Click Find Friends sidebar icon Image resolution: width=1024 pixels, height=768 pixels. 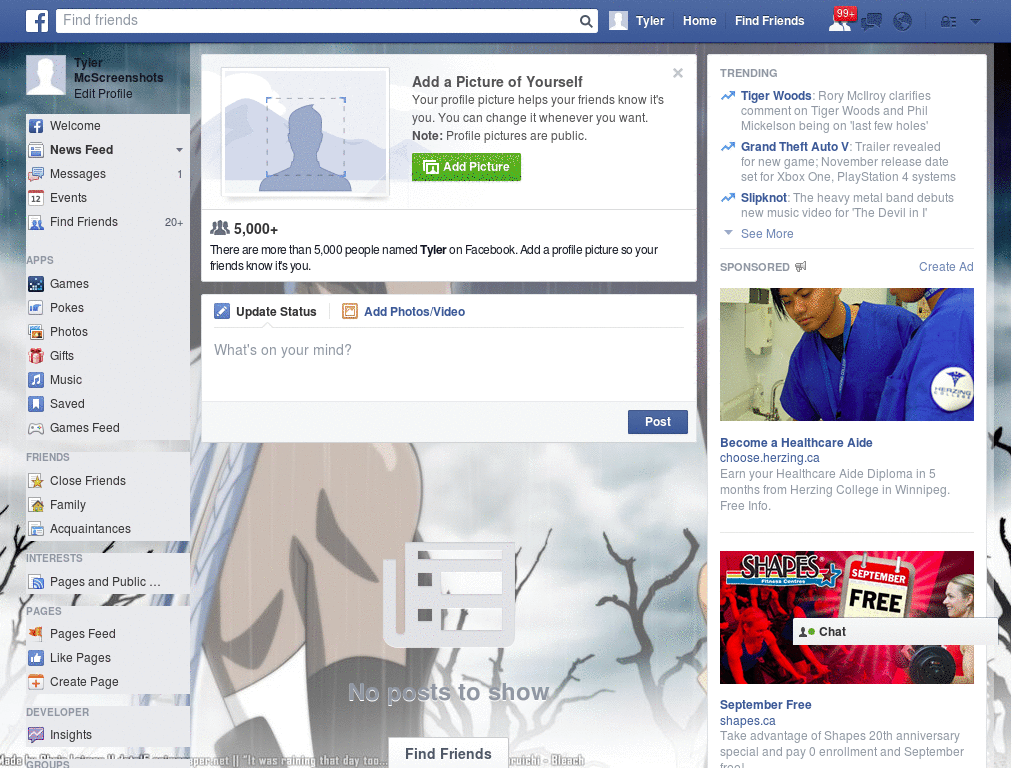[x=36, y=222]
